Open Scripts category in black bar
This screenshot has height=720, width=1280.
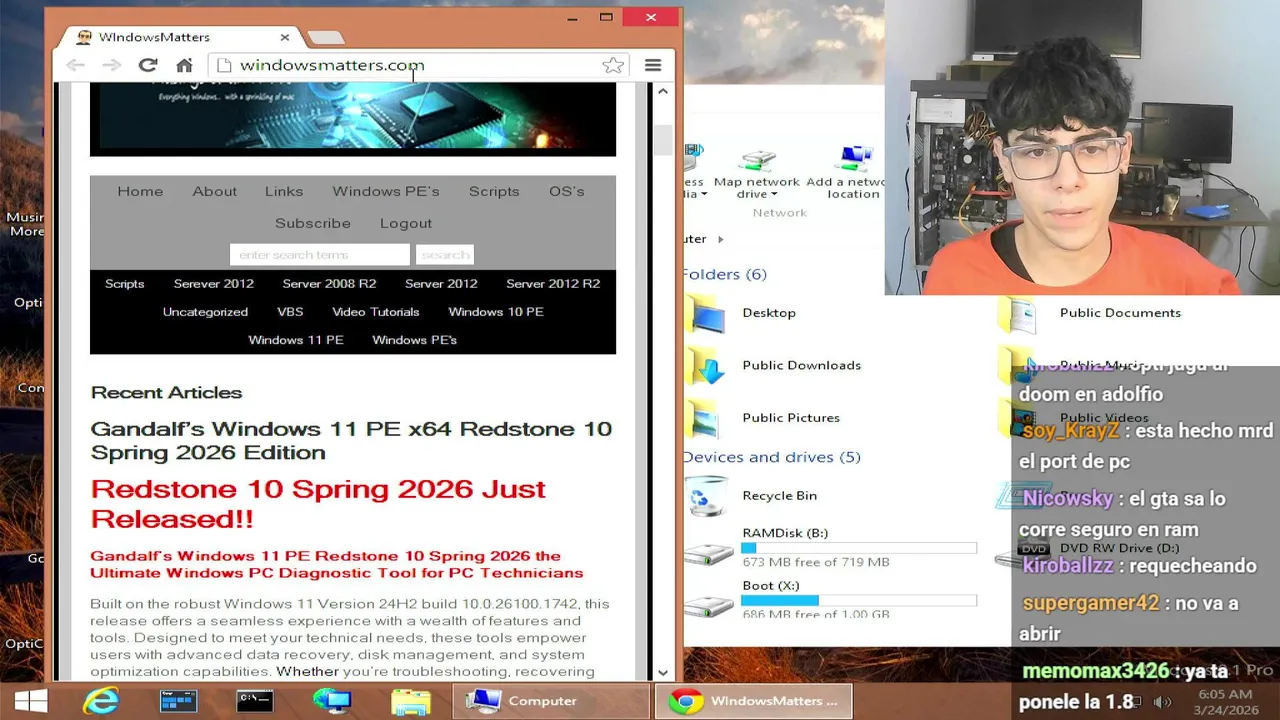point(125,284)
